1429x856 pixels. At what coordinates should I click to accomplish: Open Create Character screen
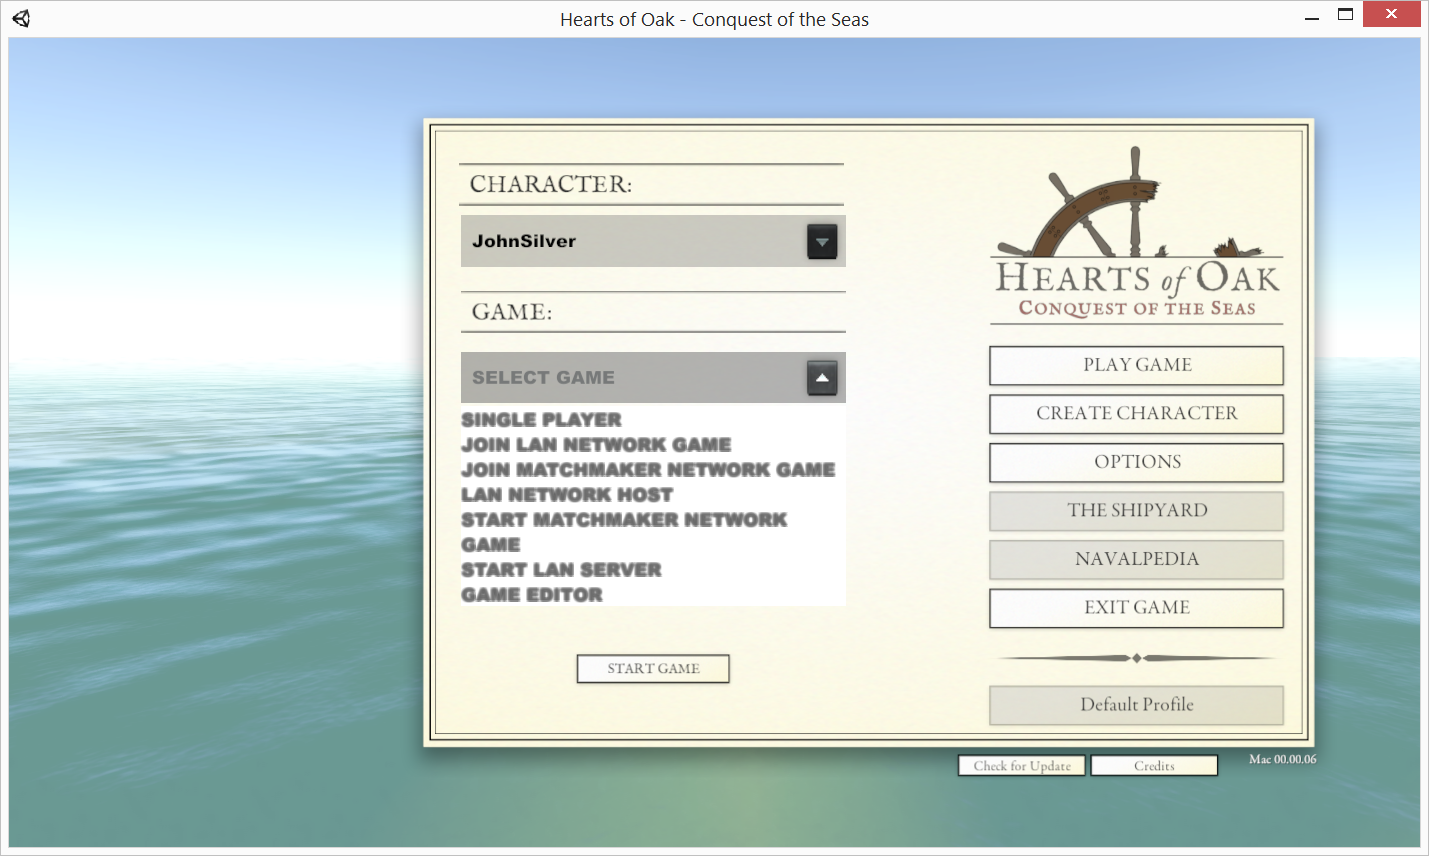1136,414
